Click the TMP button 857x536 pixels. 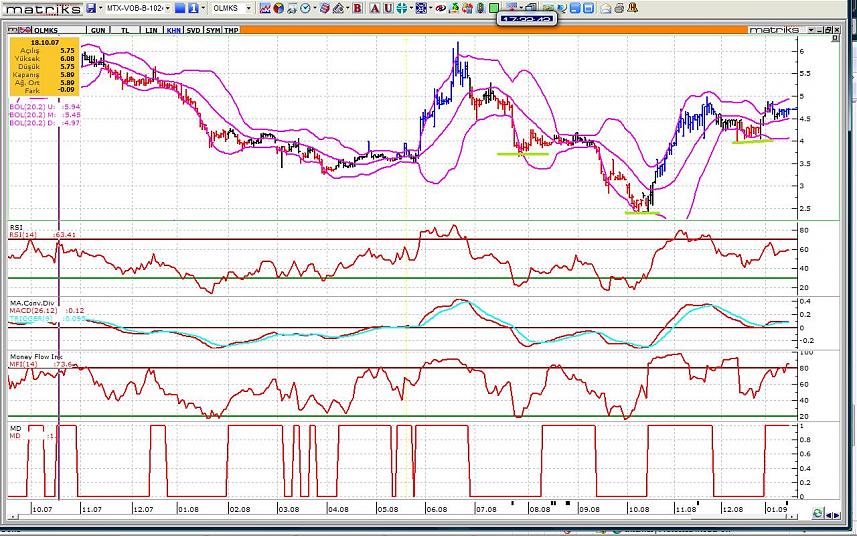(x=231, y=30)
